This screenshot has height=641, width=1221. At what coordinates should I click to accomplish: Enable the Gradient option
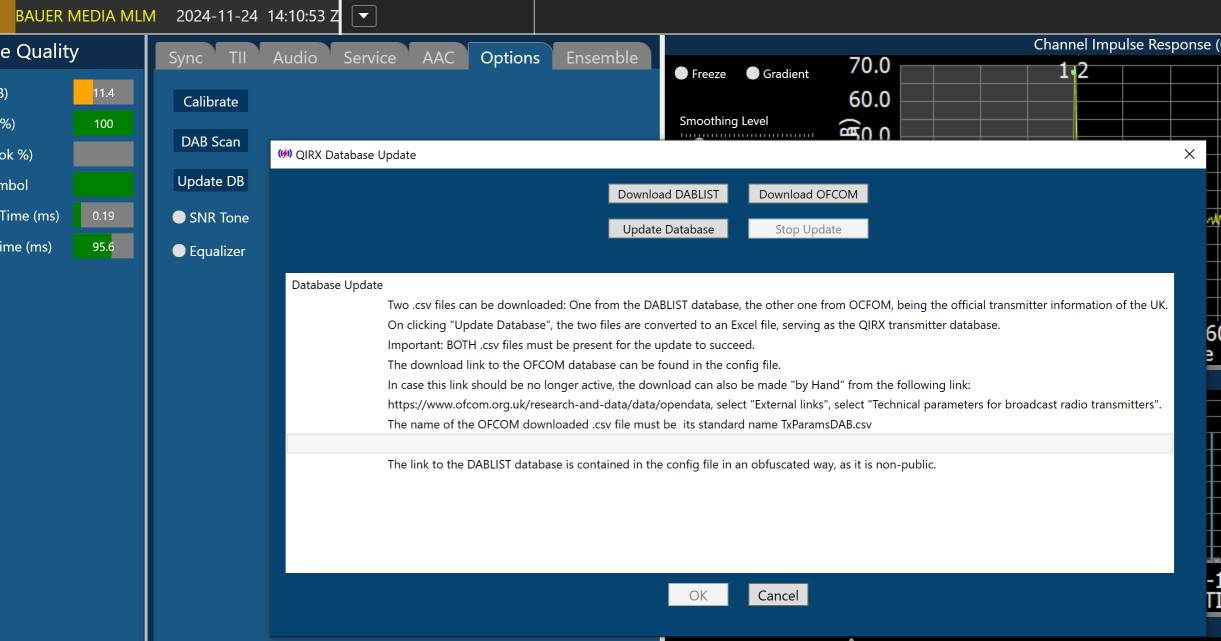752,74
